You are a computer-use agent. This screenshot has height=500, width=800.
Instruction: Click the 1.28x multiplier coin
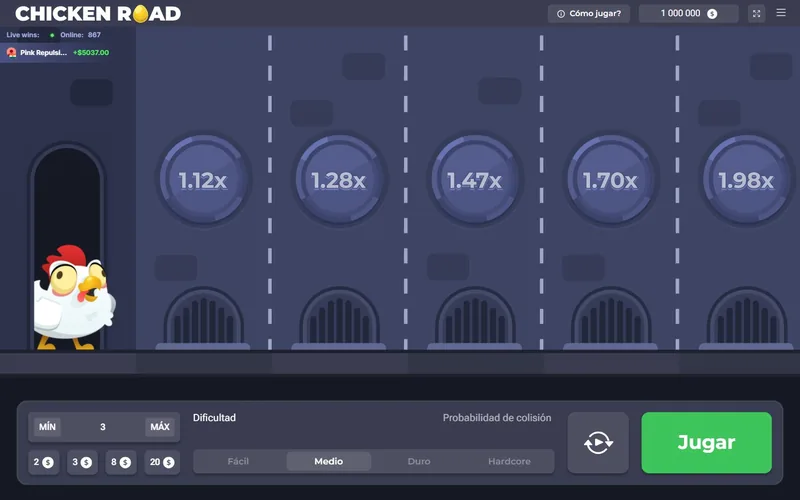point(339,180)
